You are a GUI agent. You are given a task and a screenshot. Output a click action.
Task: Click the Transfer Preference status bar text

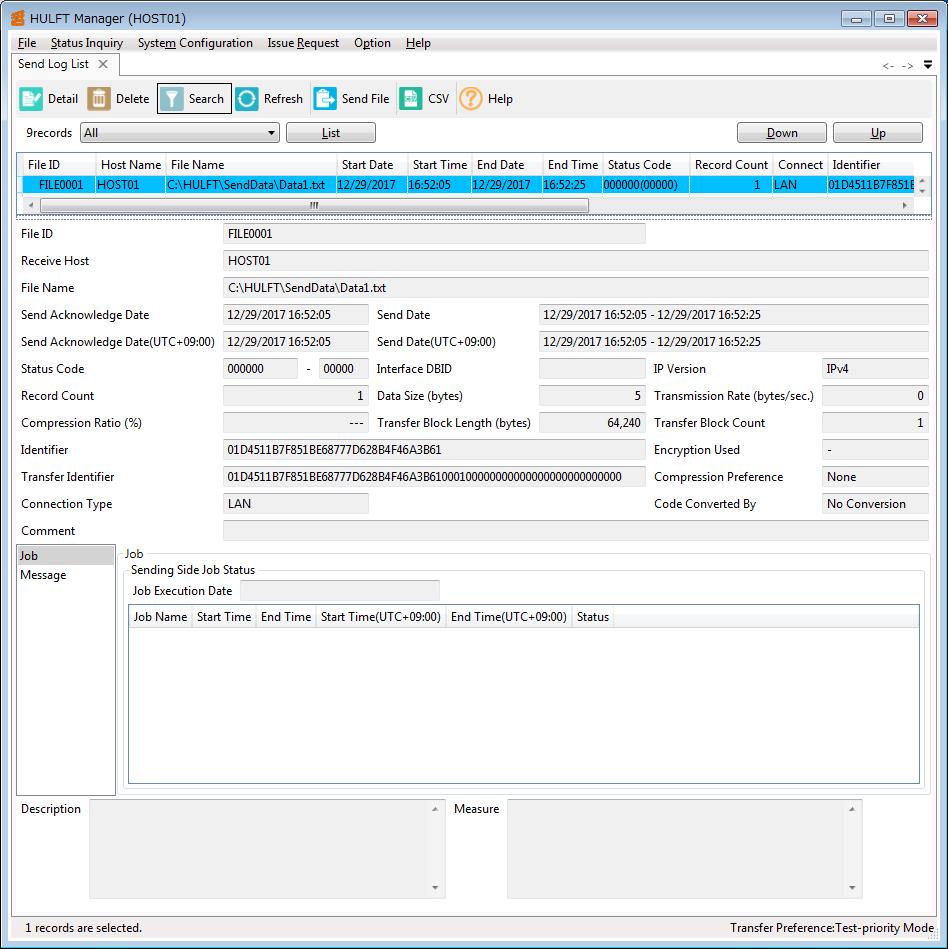(x=832, y=928)
